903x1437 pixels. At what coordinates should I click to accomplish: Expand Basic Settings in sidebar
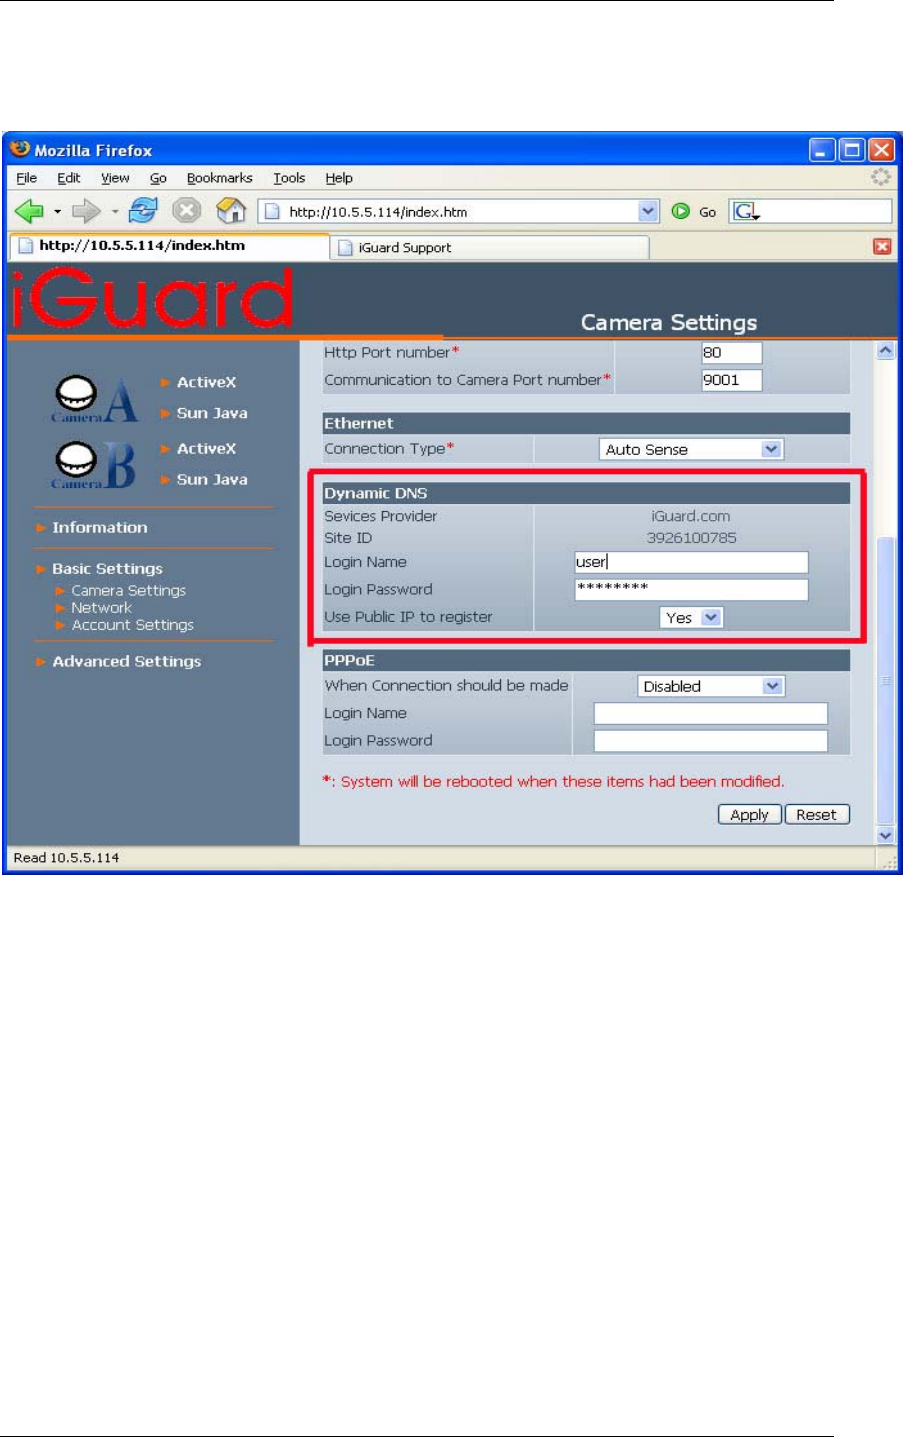(x=107, y=569)
